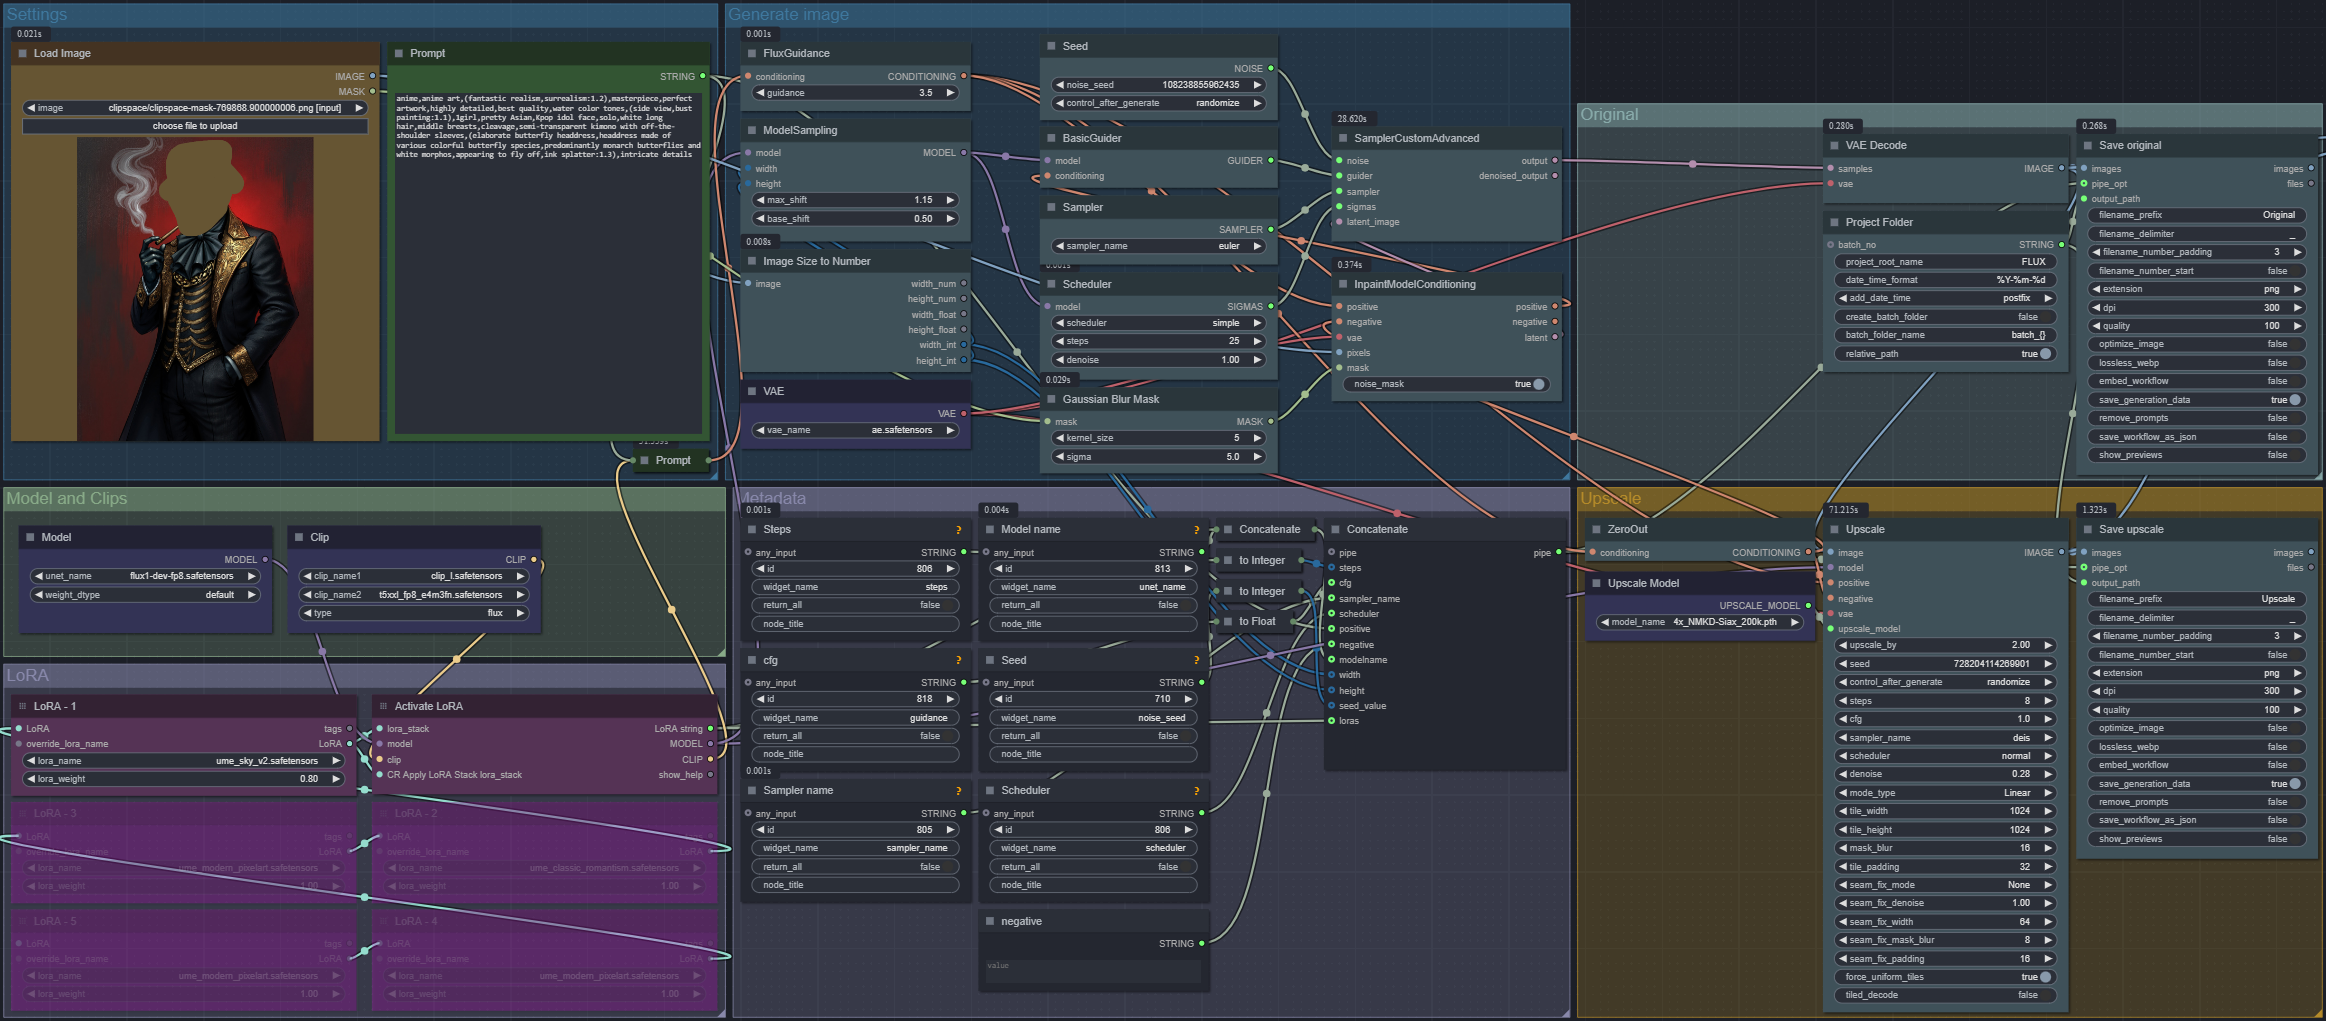Click the lora_weight slider in LoRA - 1
2326x1021 pixels.
click(185, 779)
